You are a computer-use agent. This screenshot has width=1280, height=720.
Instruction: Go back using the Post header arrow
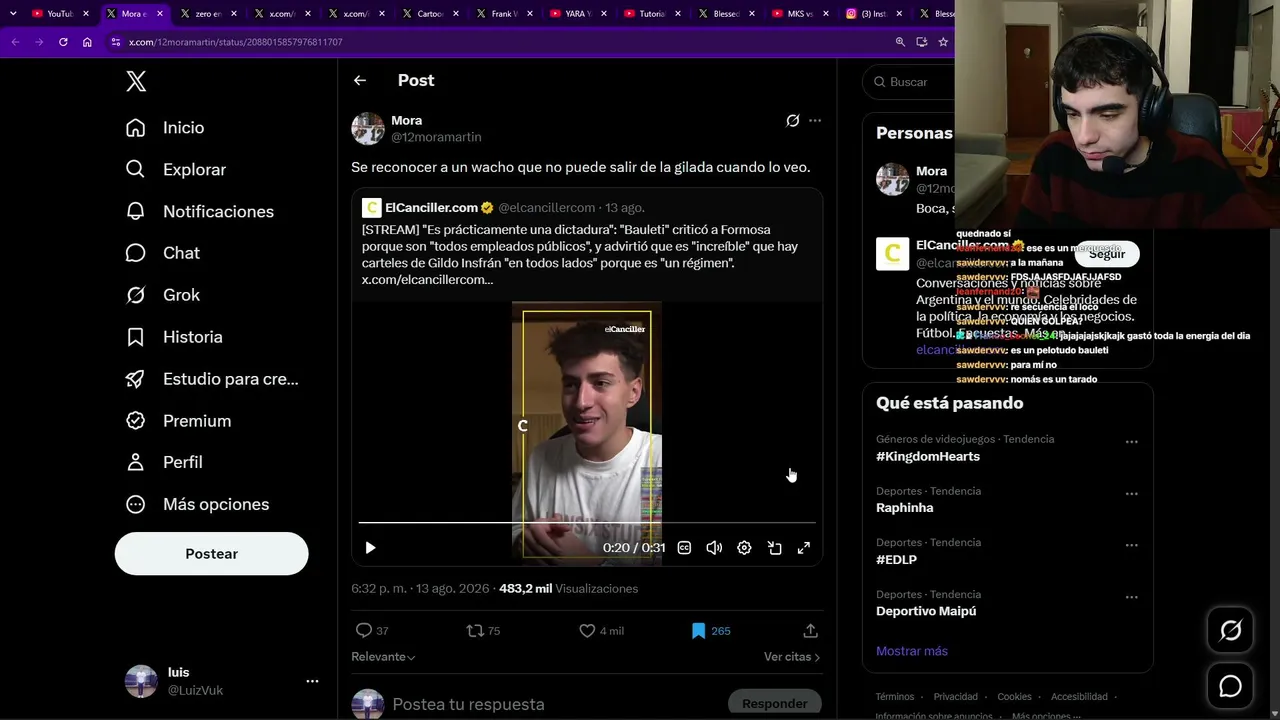click(360, 80)
